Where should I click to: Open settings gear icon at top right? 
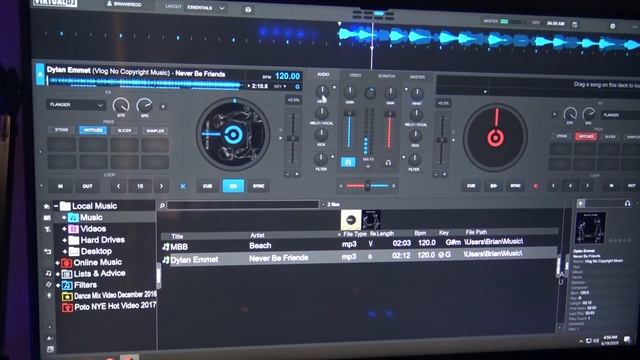tap(613, 26)
